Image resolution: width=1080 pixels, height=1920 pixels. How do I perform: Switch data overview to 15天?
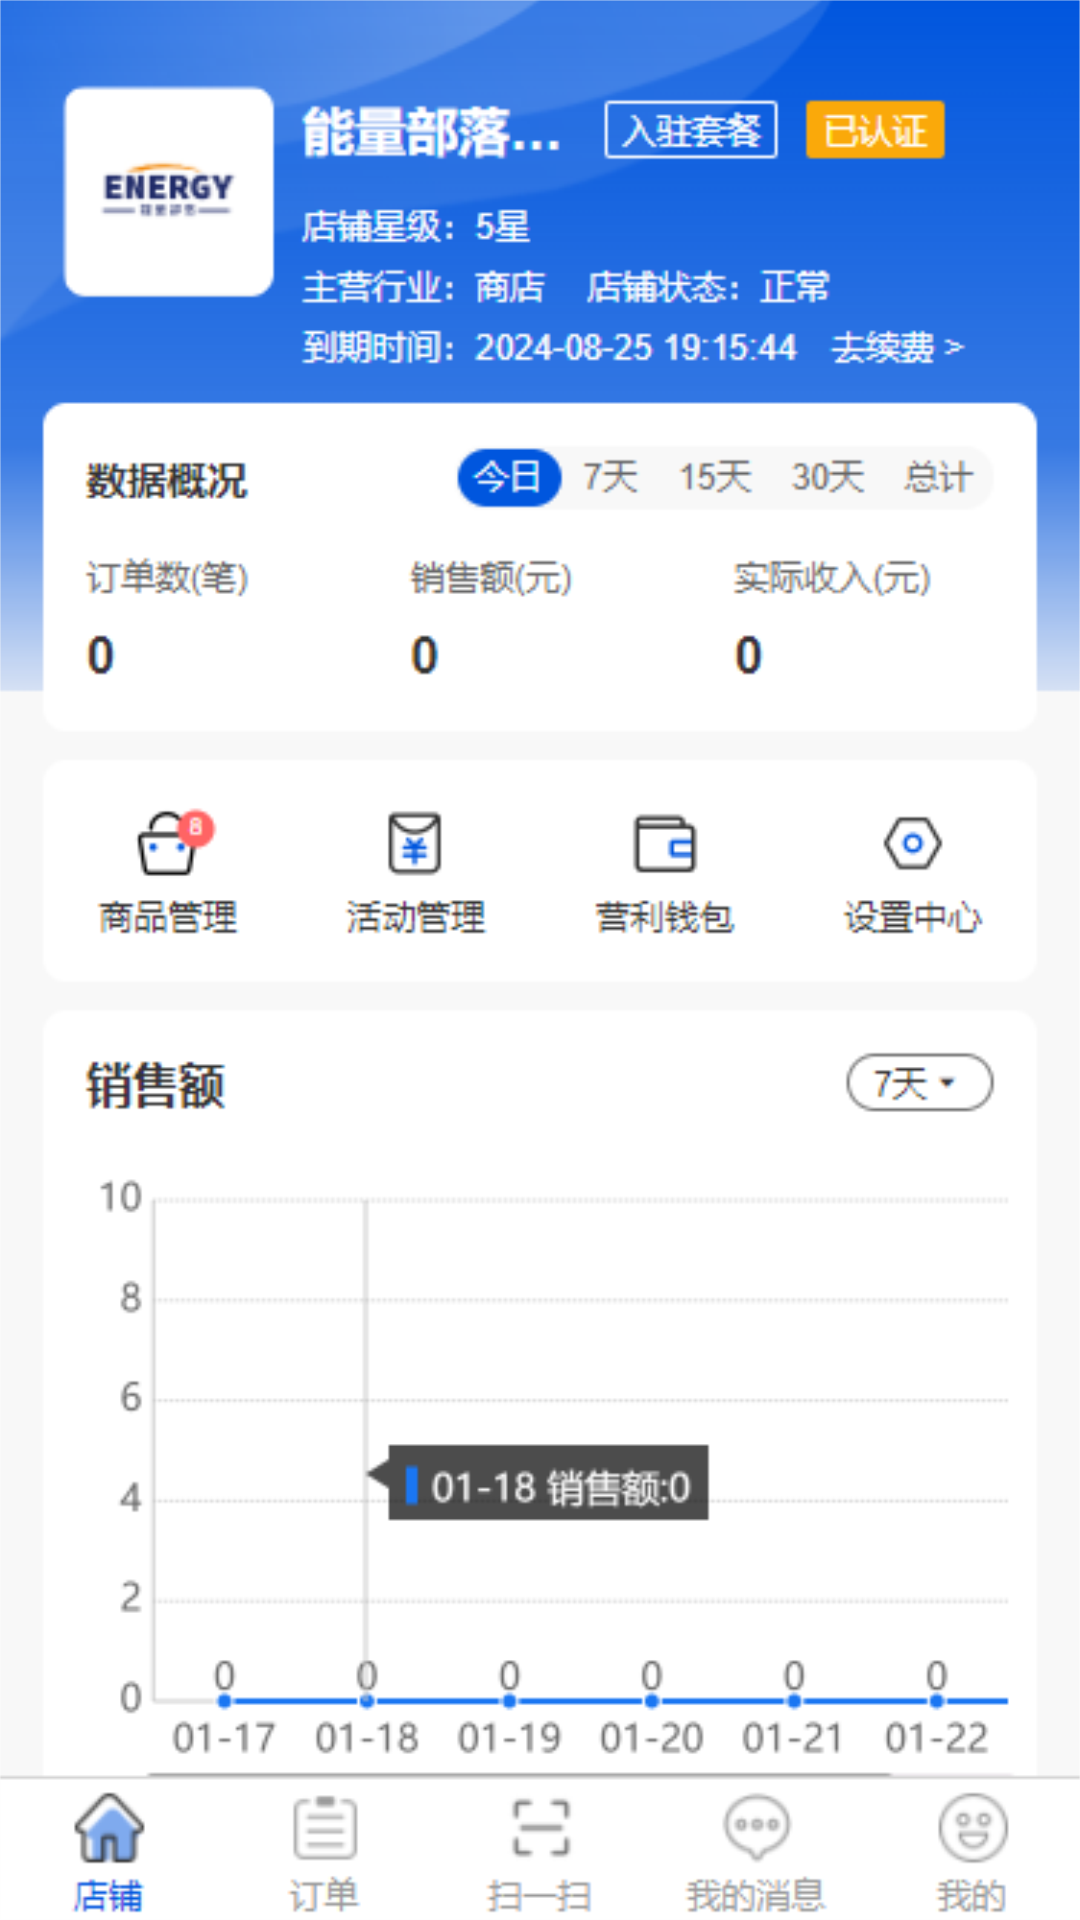pos(715,478)
